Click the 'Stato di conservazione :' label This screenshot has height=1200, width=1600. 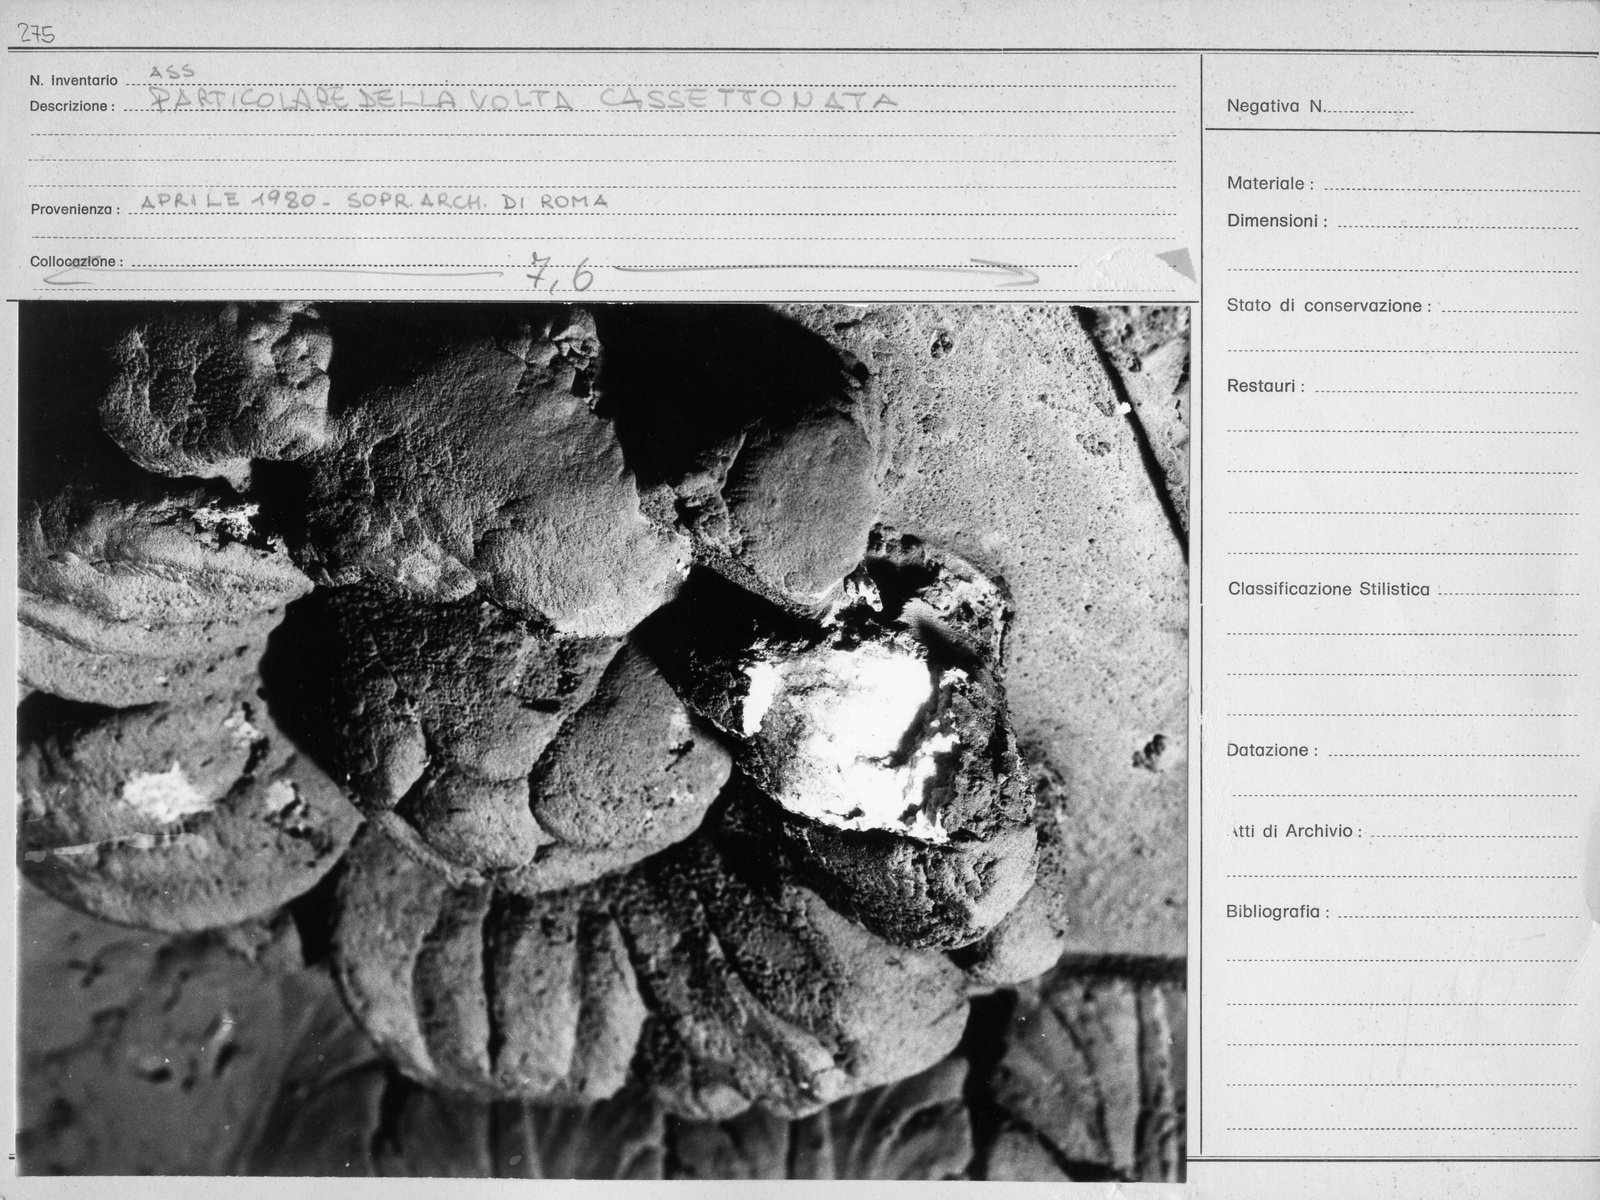point(1328,306)
